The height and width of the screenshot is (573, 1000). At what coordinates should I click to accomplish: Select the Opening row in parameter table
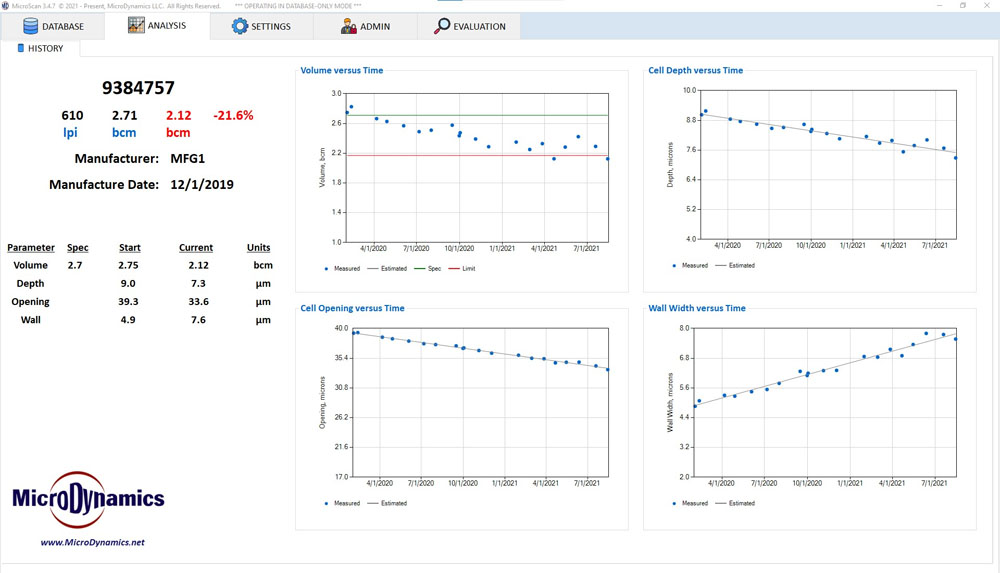31,301
